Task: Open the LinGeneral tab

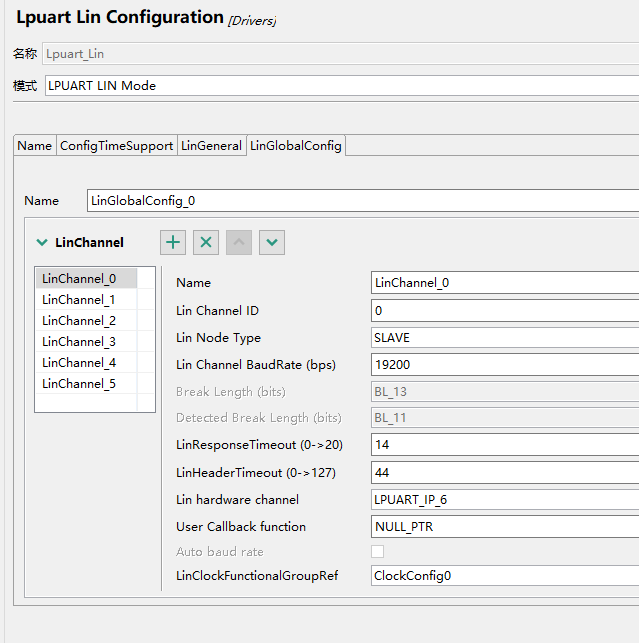Action: pos(211,146)
